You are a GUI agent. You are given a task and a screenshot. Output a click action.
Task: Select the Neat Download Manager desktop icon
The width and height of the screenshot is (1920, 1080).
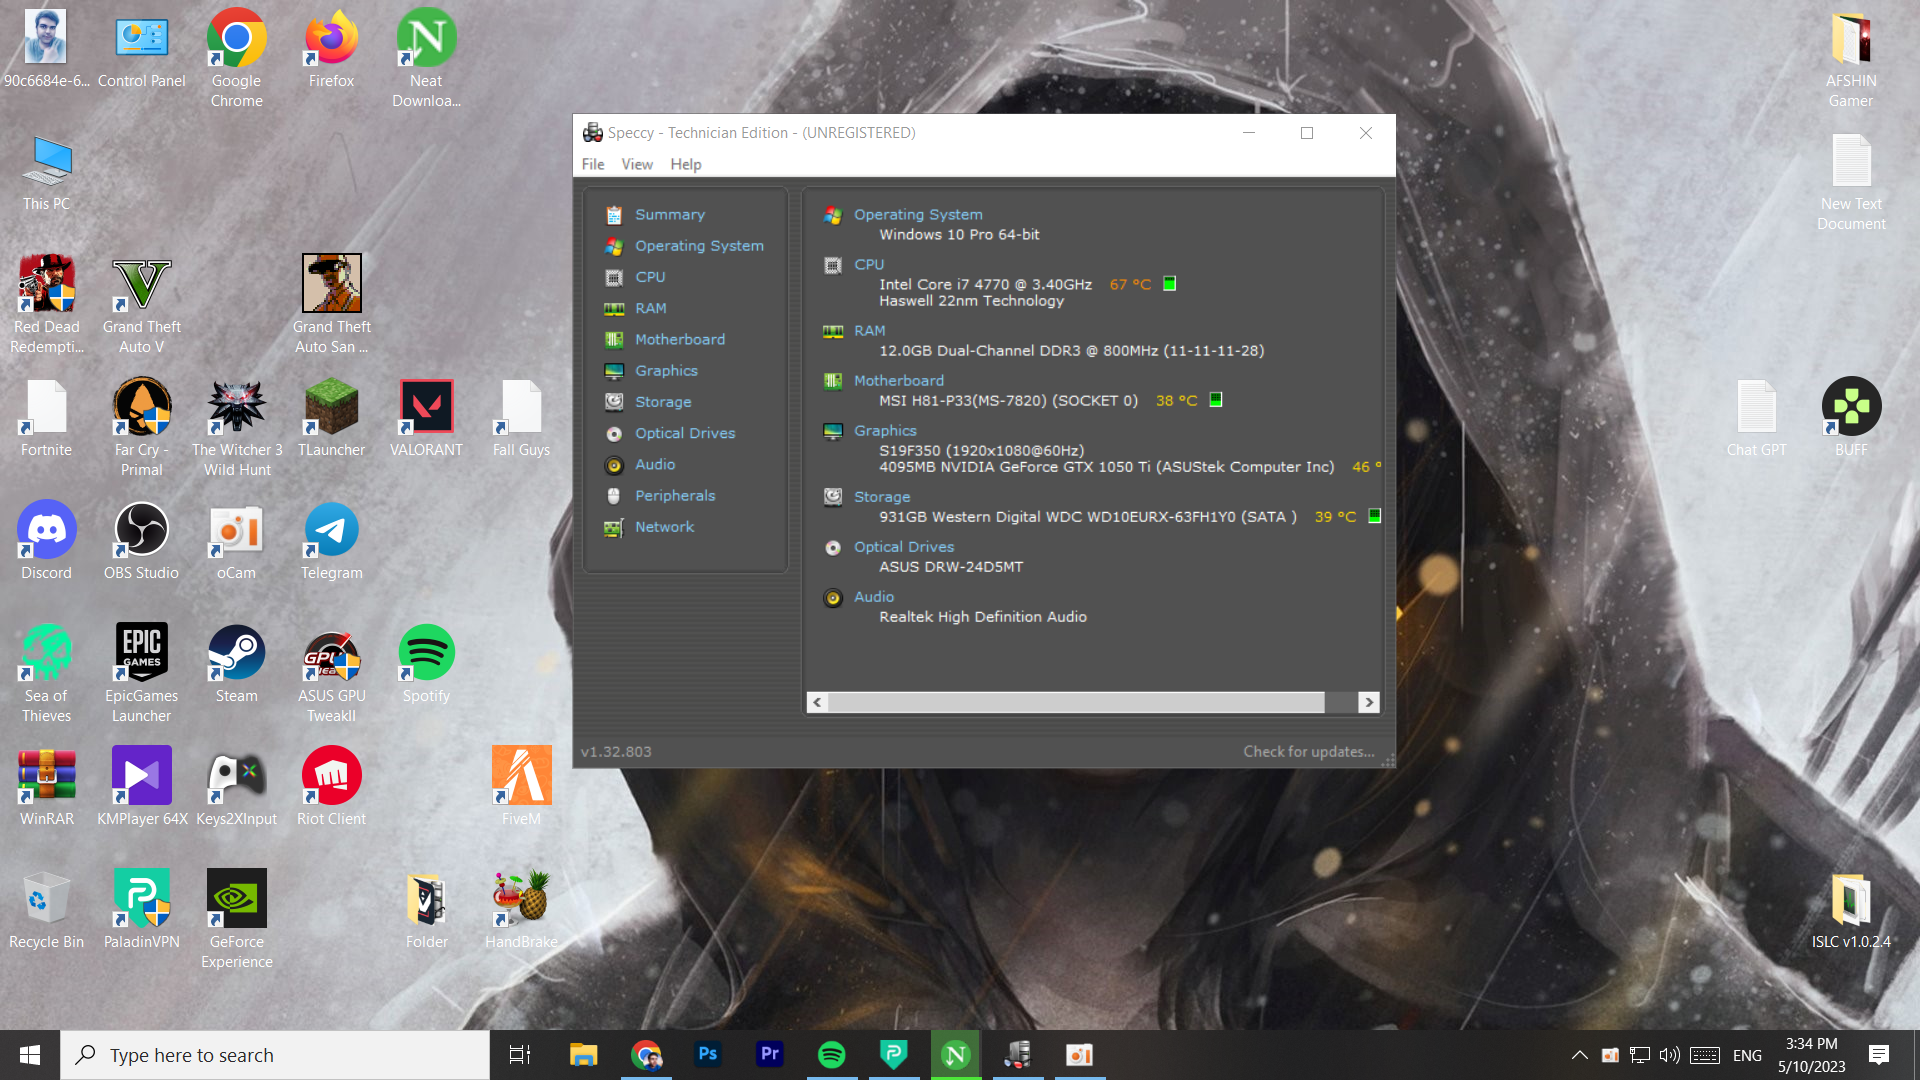click(x=426, y=58)
